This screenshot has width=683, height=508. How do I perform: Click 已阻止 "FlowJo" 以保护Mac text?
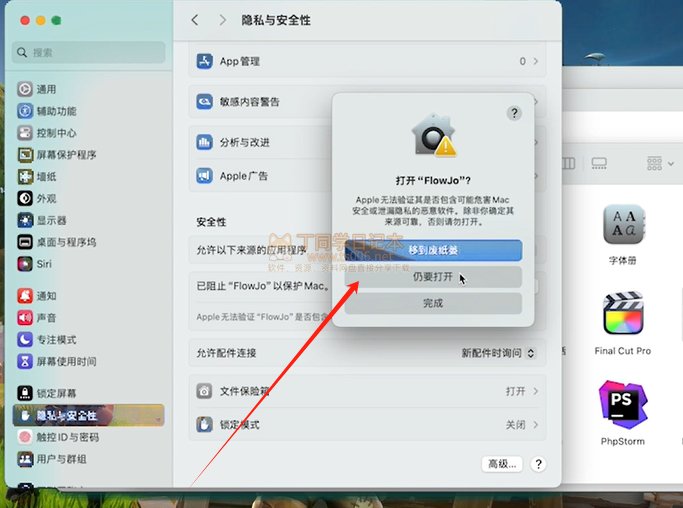click(x=263, y=286)
